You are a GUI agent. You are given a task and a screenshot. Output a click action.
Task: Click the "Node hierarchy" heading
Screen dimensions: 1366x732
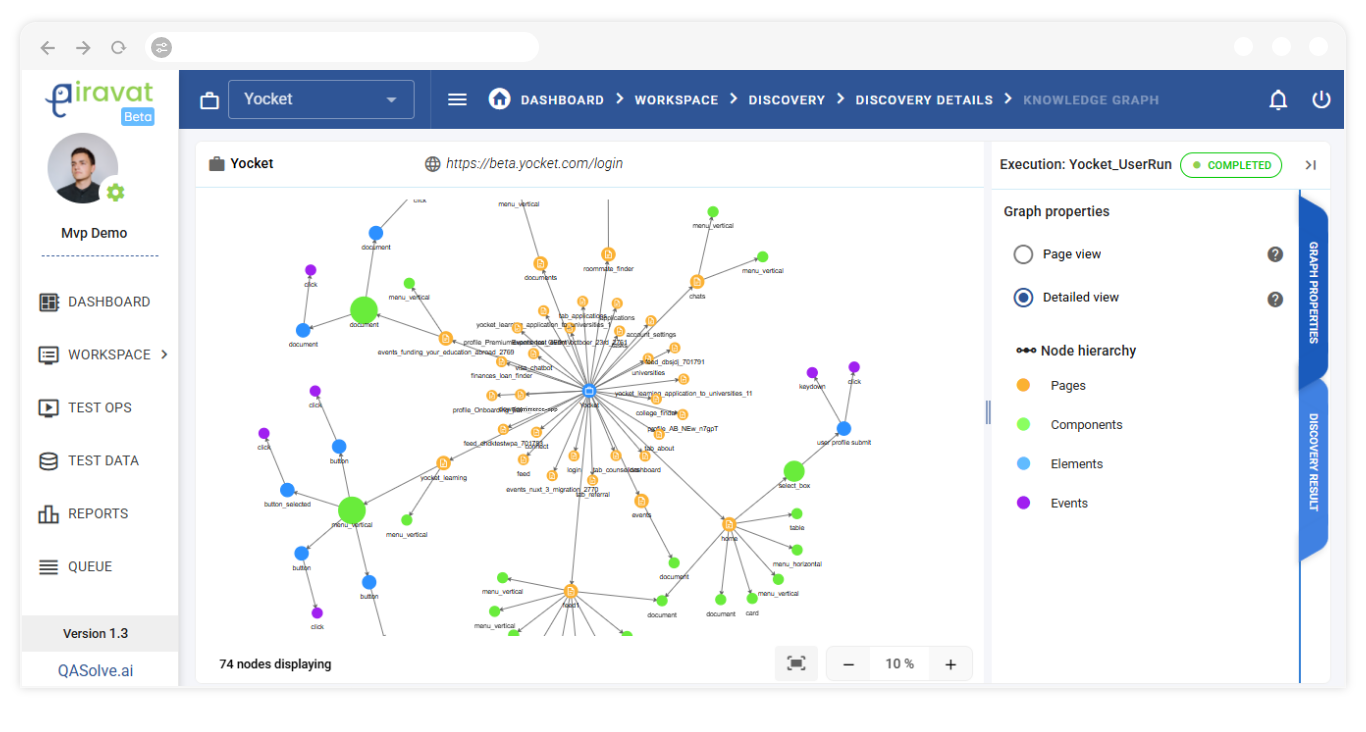coord(1088,351)
